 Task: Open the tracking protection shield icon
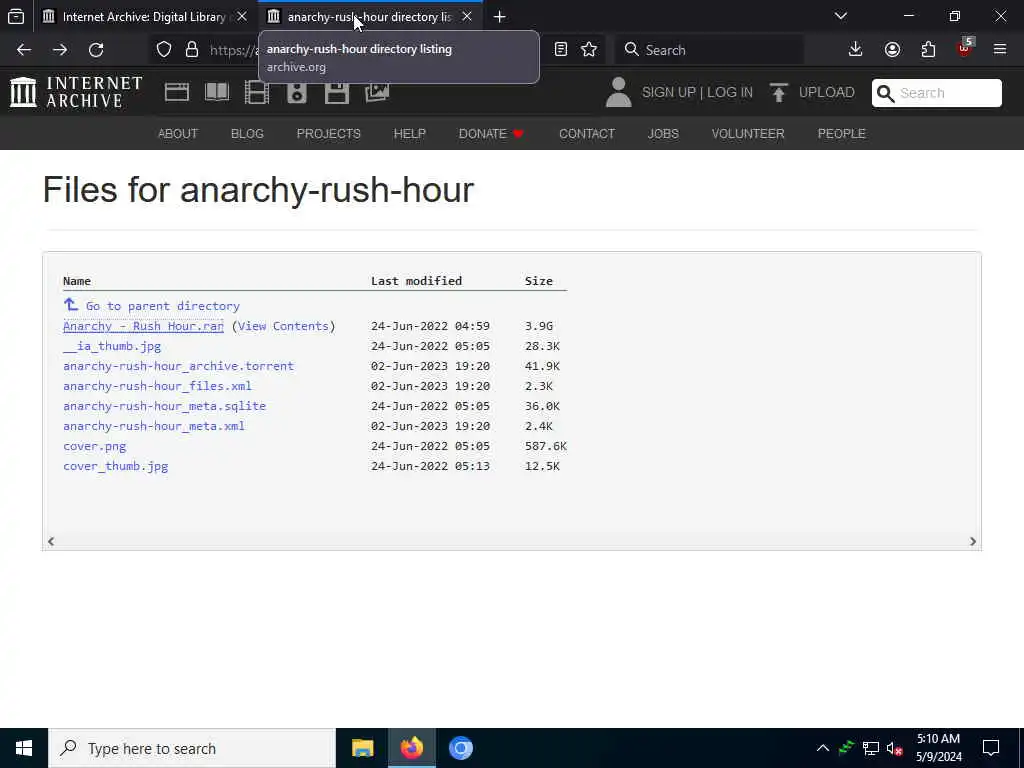click(x=164, y=50)
